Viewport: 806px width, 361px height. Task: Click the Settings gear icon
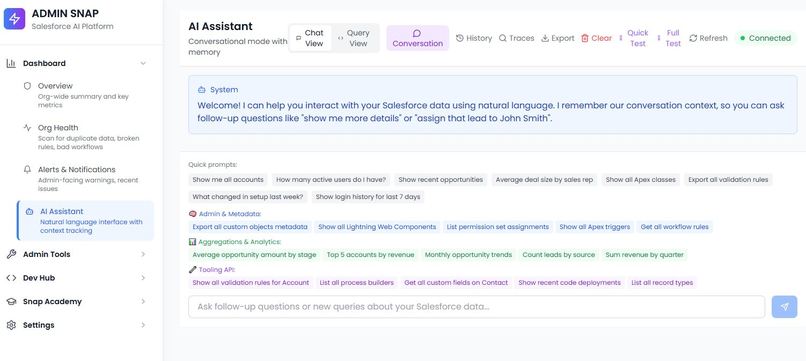11,325
